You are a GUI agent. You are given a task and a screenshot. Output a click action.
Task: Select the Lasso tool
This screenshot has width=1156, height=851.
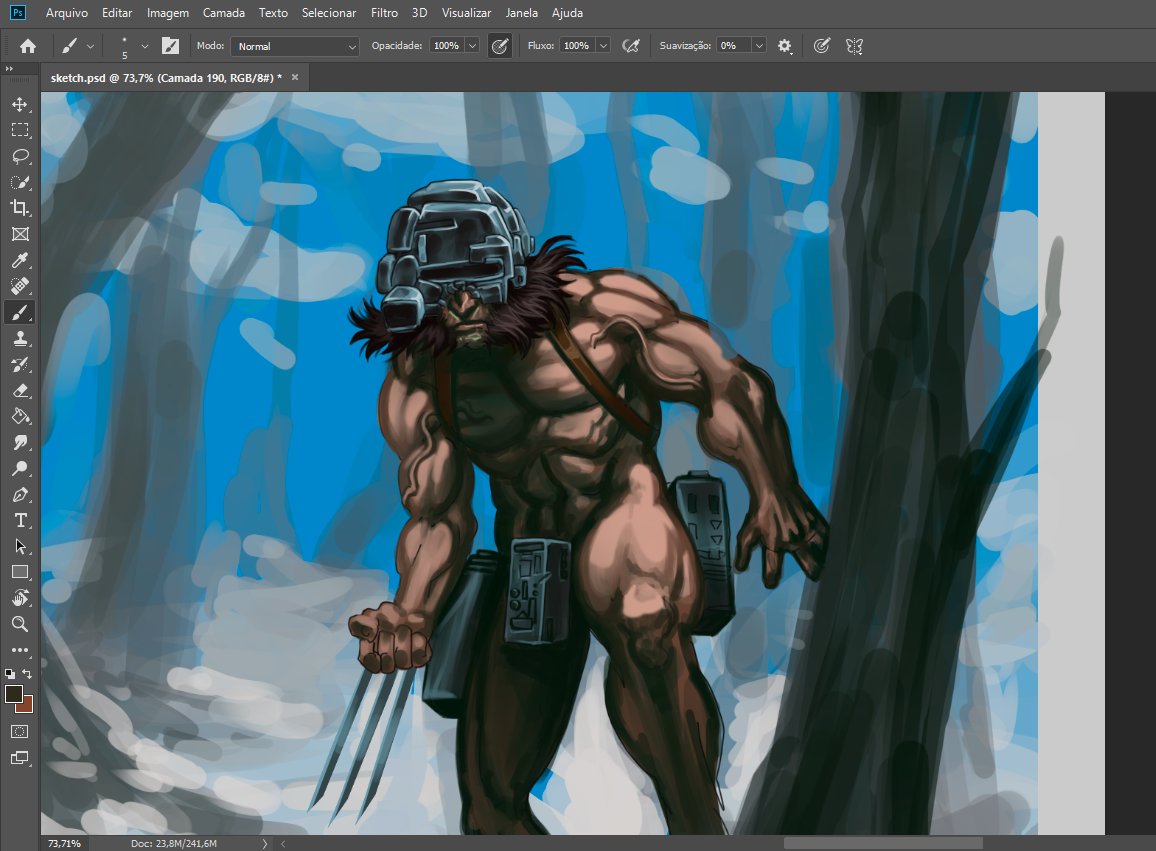(x=20, y=156)
